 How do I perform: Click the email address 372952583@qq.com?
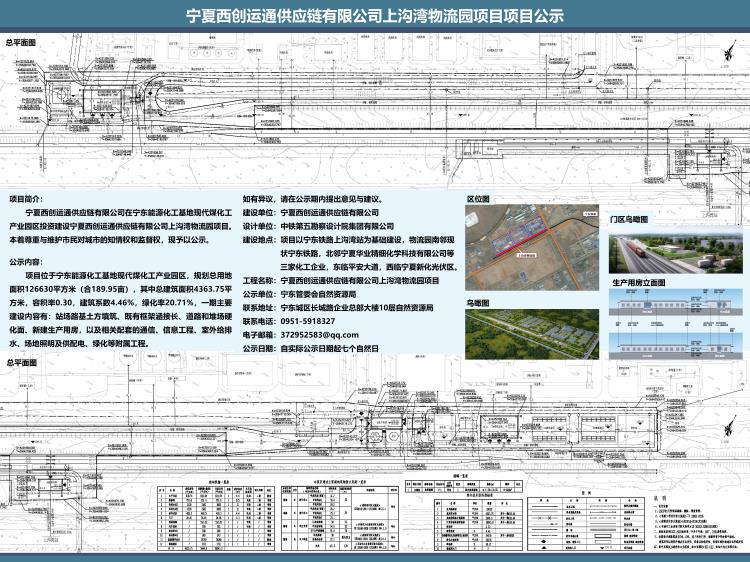(x=320, y=335)
